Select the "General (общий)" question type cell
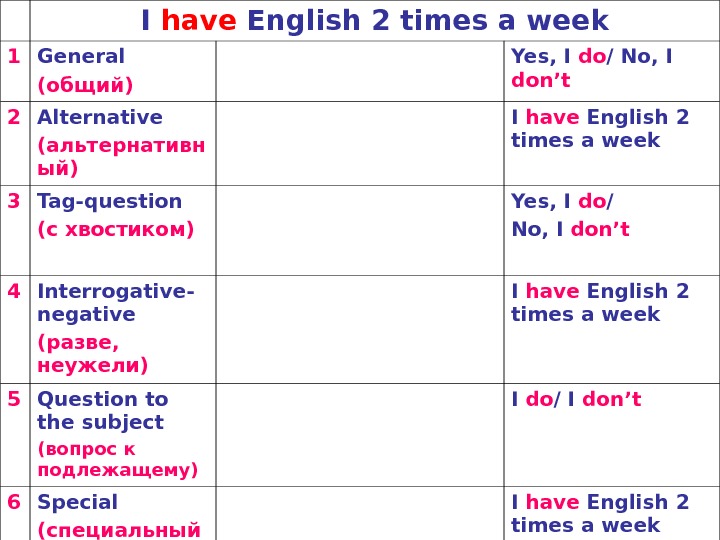Image resolution: width=720 pixels, height=540 pixels. pyautogui.click(x=122, y=70)
